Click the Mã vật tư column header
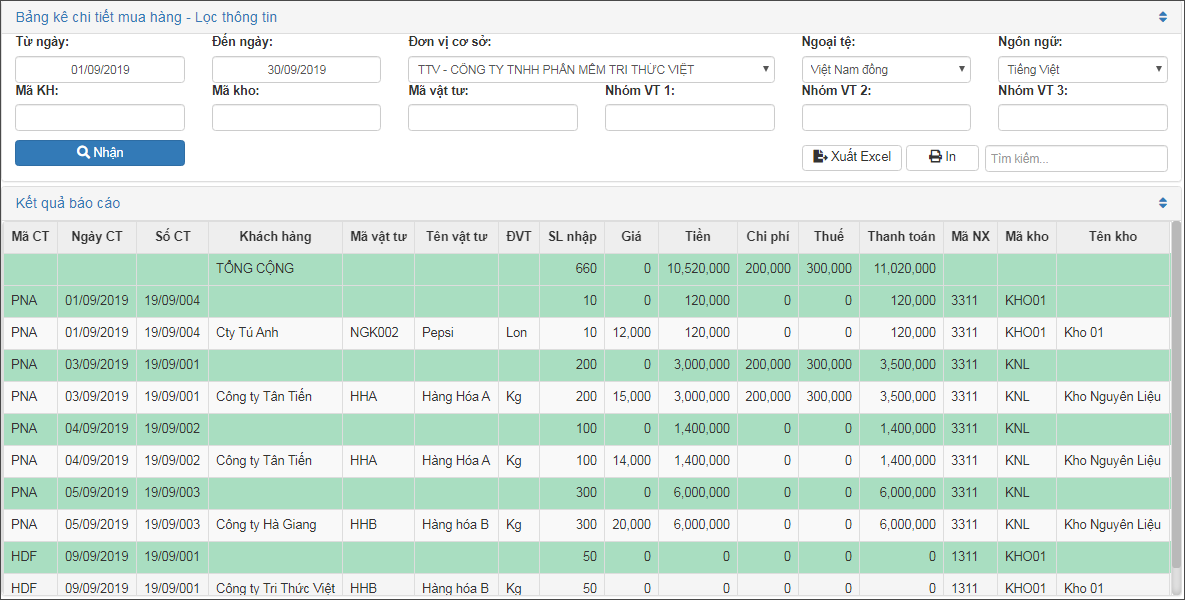The image size is (1185, 600). (378, 237)
